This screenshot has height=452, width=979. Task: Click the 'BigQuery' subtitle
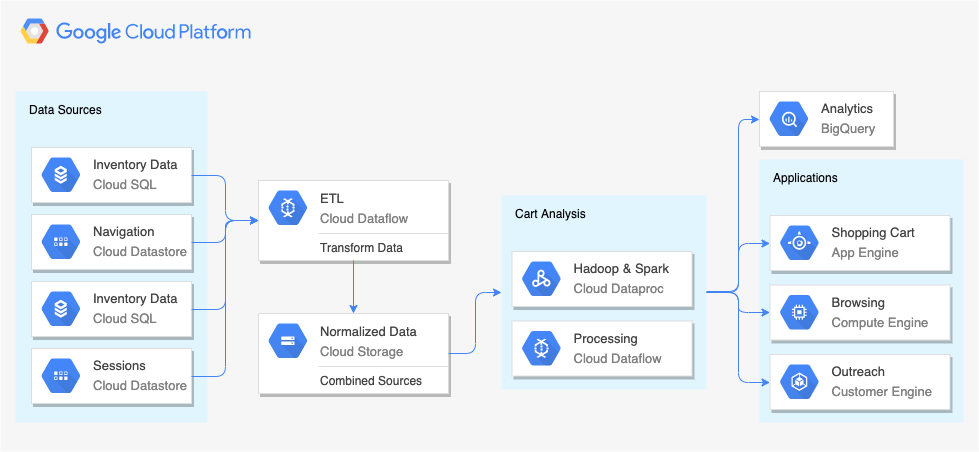[848, 129]
